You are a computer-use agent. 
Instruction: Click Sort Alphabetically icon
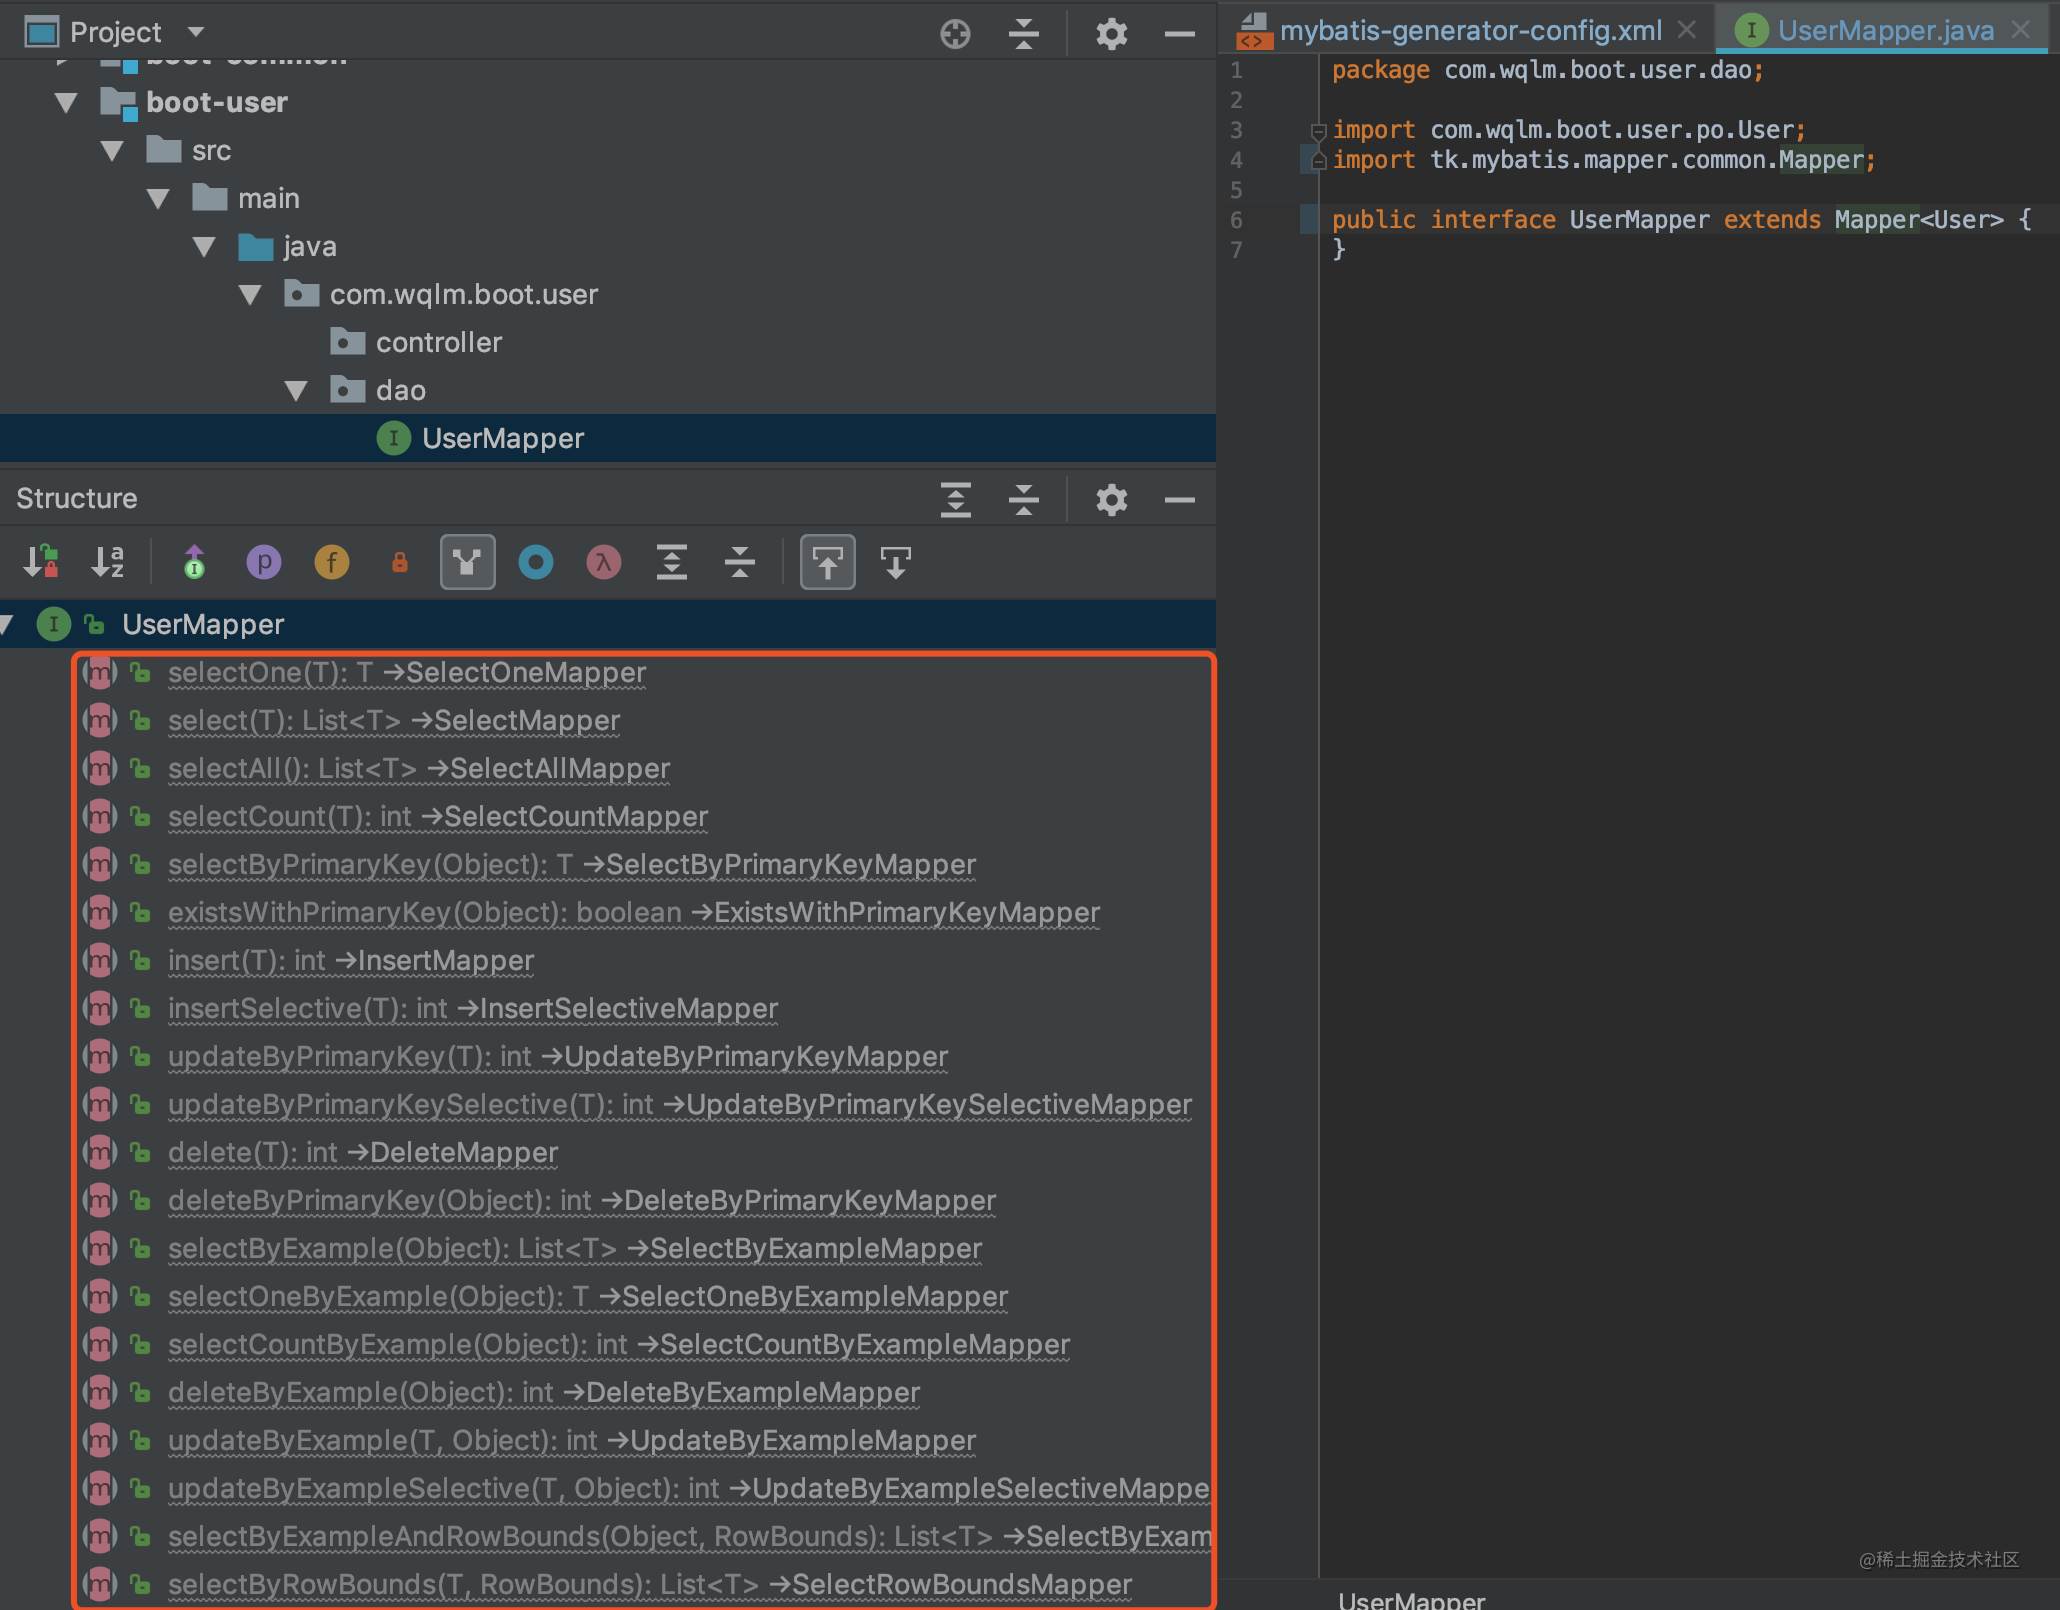(108, 562)
